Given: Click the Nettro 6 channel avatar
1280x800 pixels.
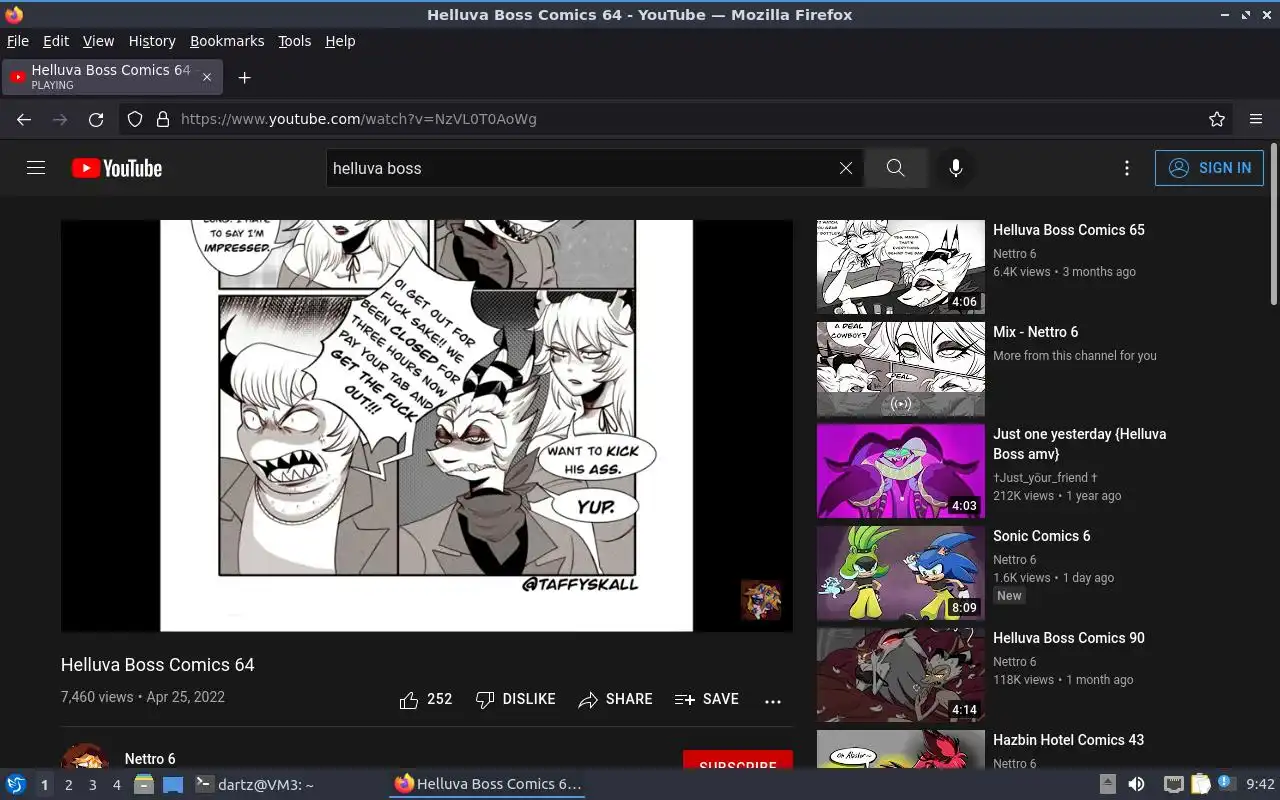Looking at the screenshot, I should pyautogui.click(x=85, y=757).
